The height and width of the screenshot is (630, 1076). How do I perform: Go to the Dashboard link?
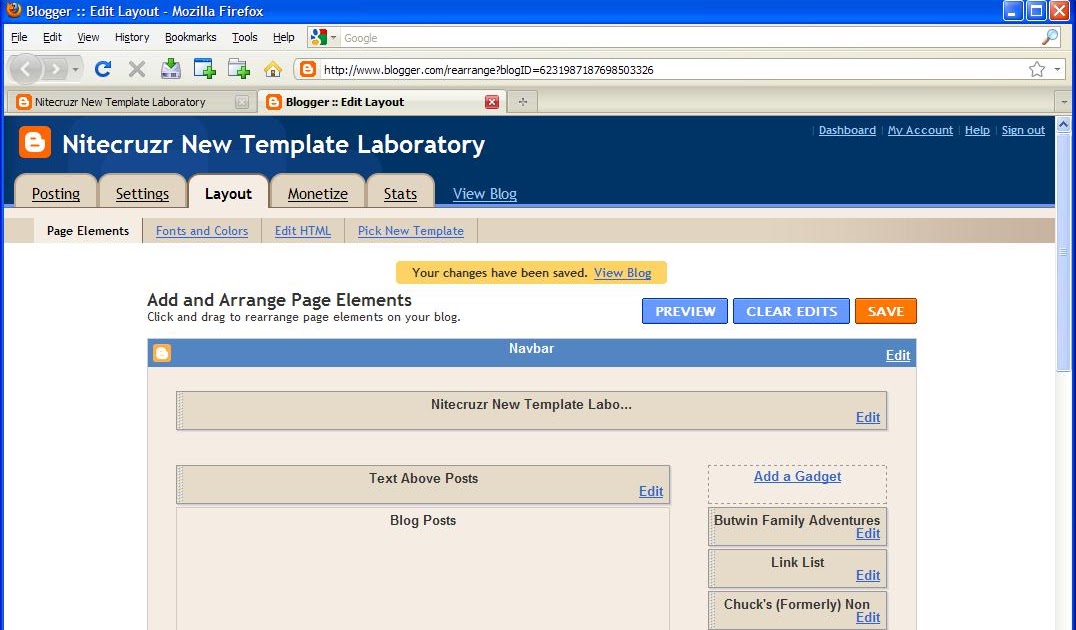tap(847, 130)
